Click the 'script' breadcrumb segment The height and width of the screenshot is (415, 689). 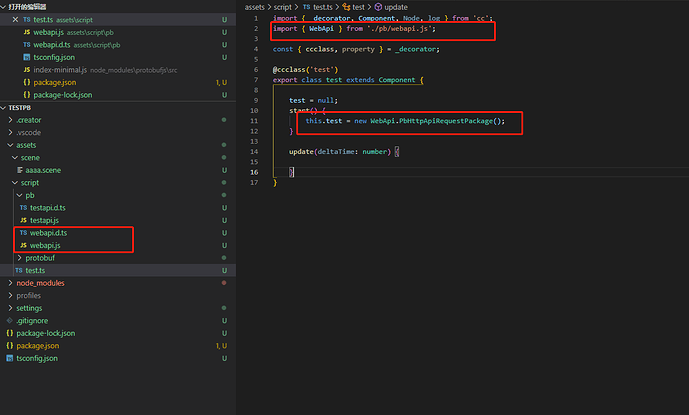pyautogui.click(x=285, y=6)
